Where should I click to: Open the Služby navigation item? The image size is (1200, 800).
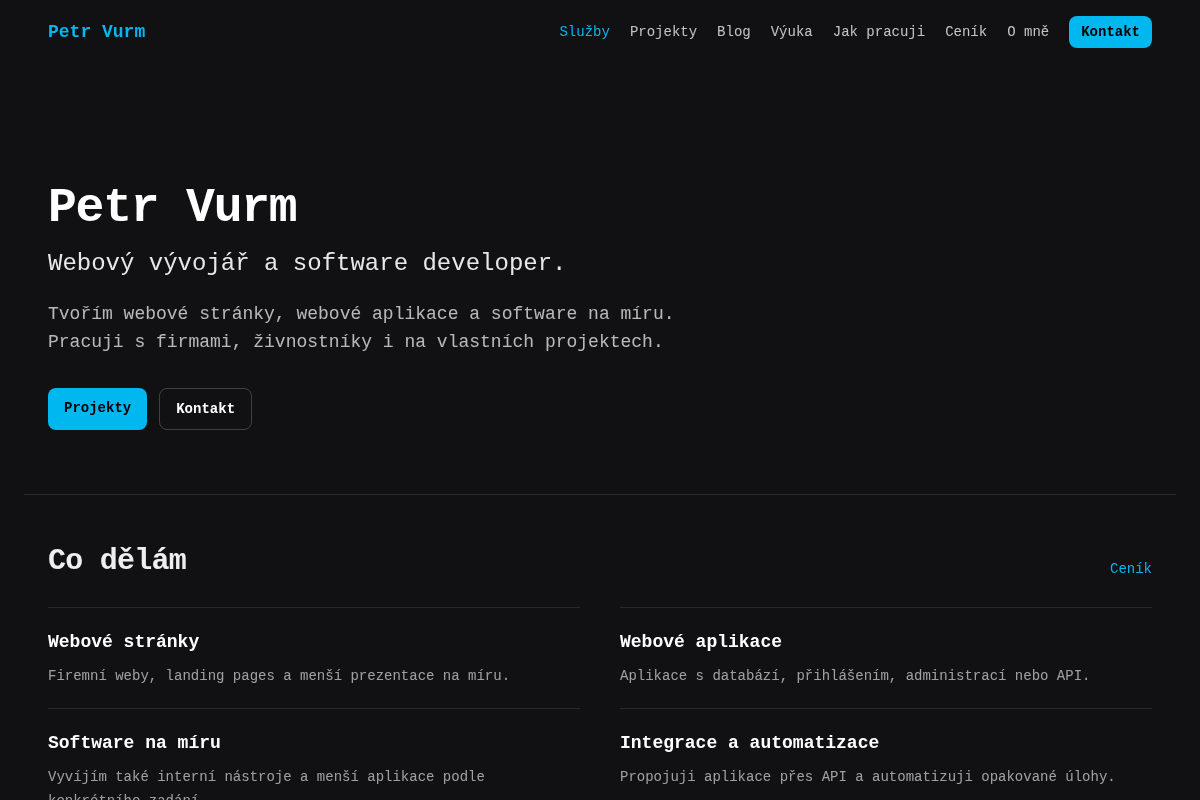tap(584, 32)
